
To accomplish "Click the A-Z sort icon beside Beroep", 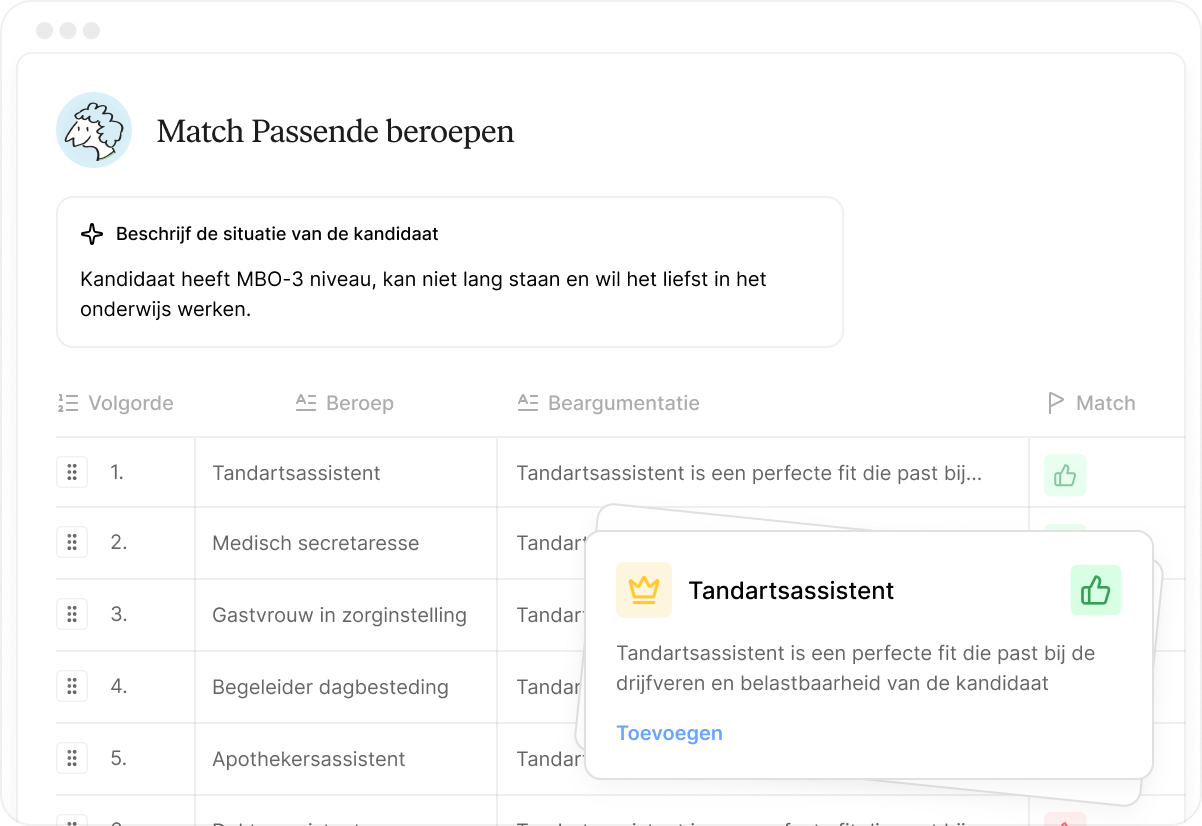I will 305,403.
